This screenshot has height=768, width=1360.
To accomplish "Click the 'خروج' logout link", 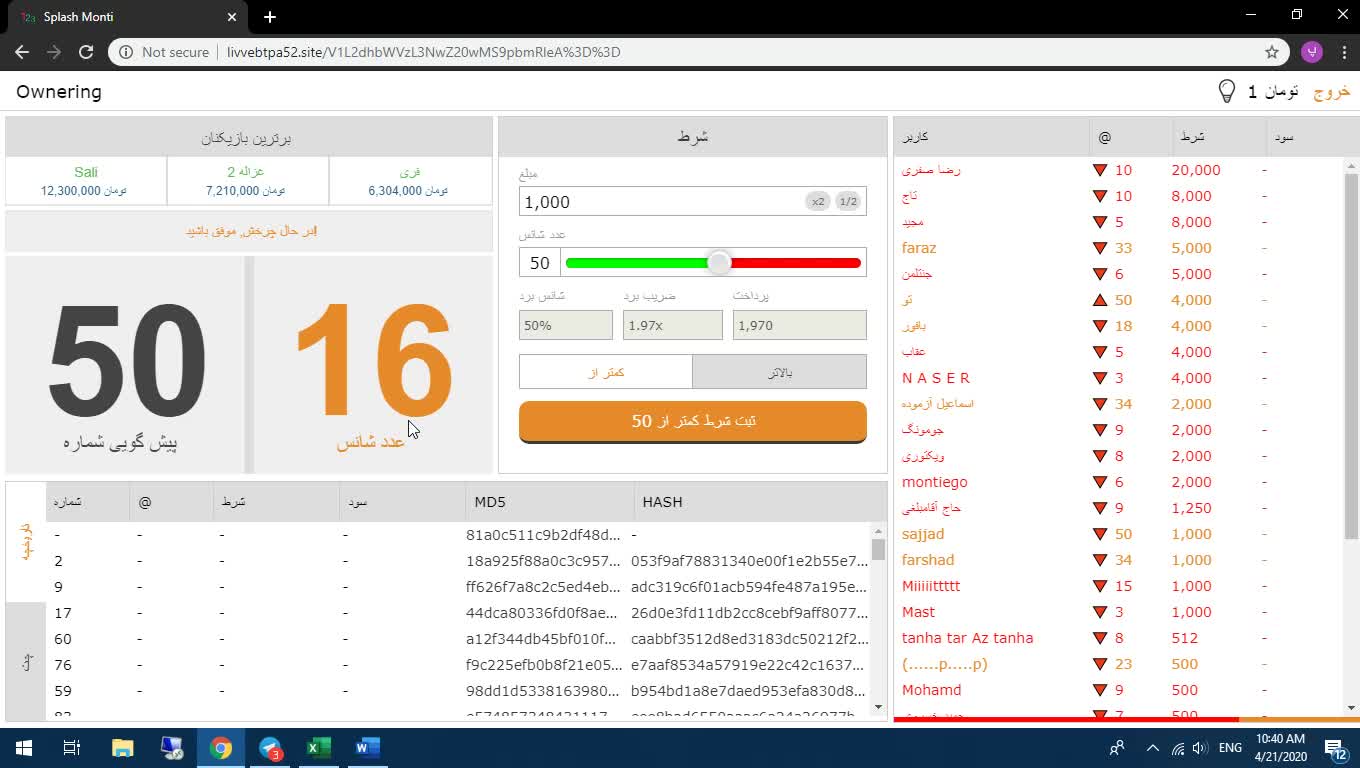I will (1331, 92).
